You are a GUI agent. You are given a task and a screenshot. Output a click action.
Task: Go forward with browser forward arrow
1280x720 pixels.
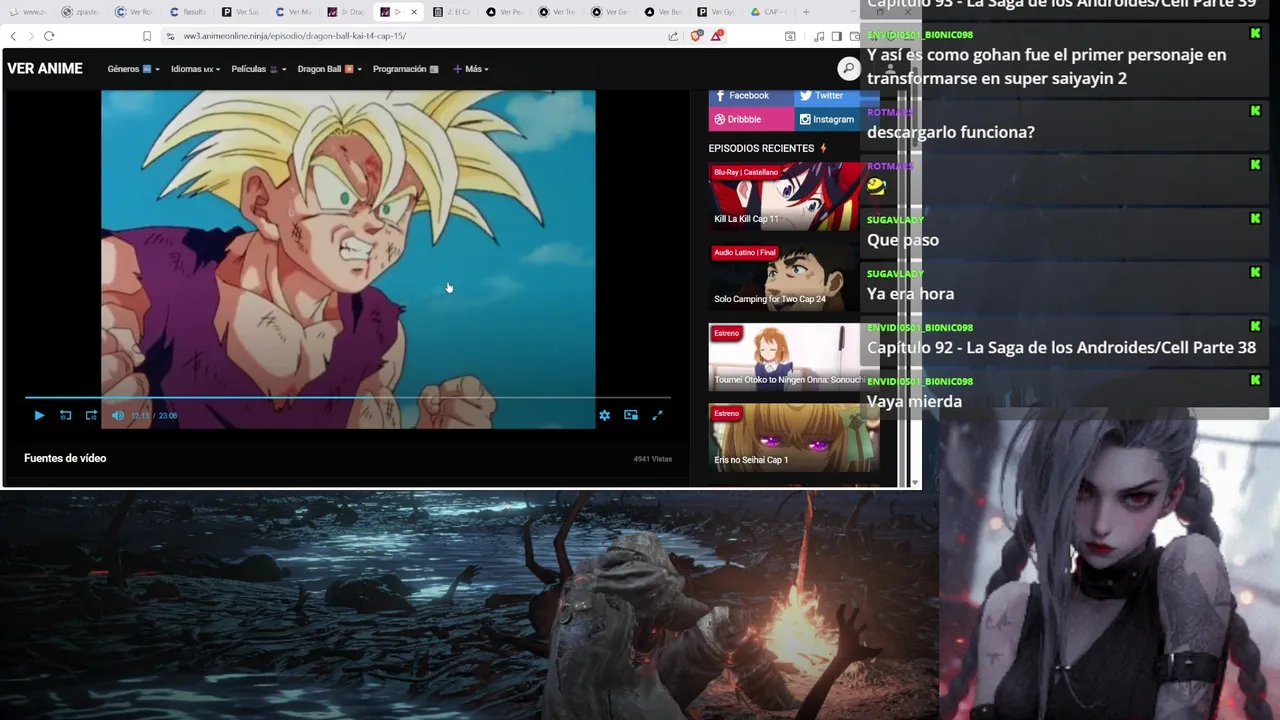[30, 36]
